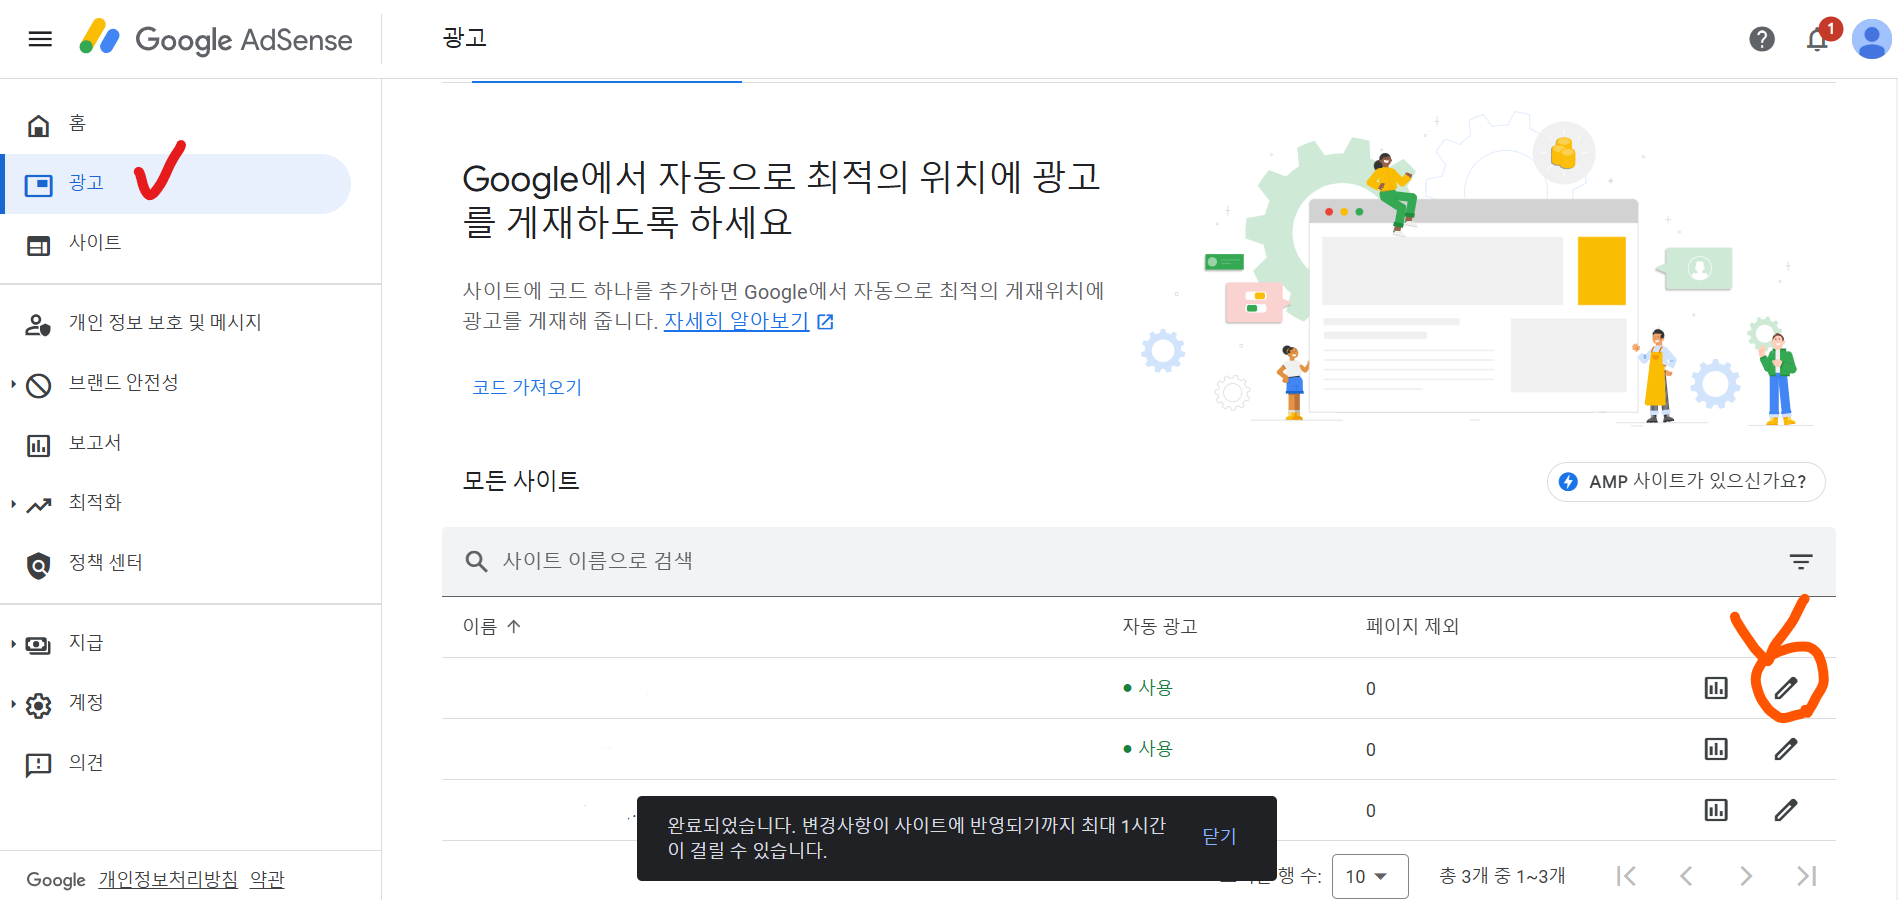This screenshot has width=1898, height=900.
Task: Click AMP 사이트가 있으신가요? button
Action: 1686,481
